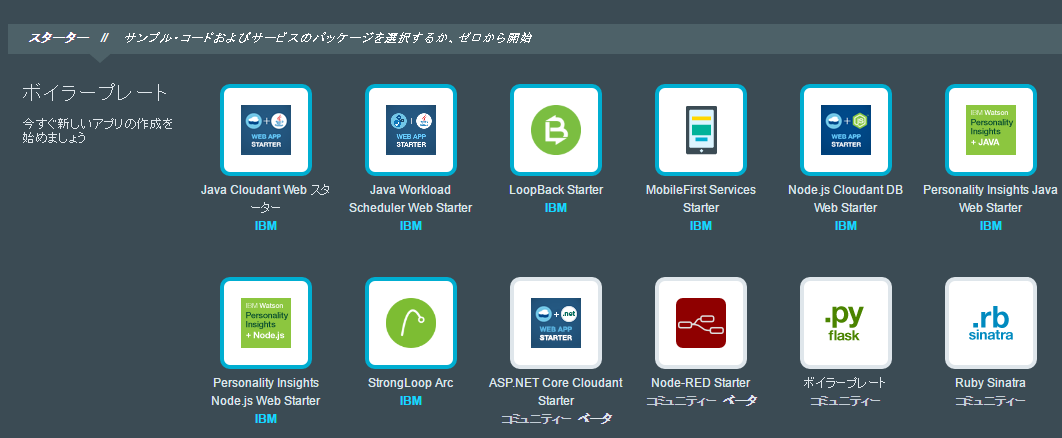Click IBM under Personality Insights Java Web Starter
This screenshot has width=1062, height=438.
coord(990,226)
